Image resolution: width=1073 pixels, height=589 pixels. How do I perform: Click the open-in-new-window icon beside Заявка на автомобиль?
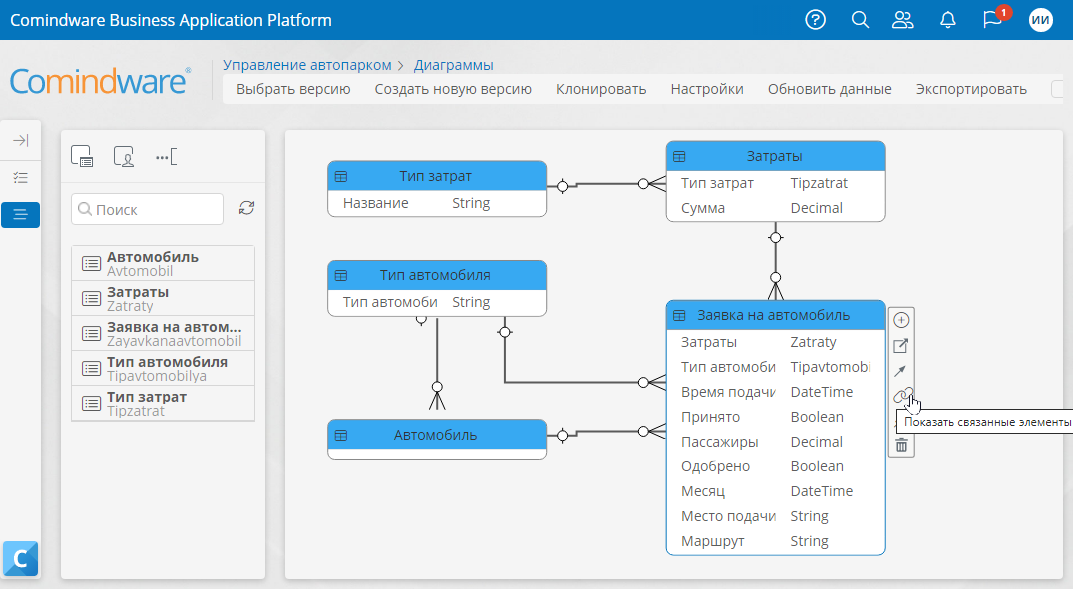click(x=901, y=345)
